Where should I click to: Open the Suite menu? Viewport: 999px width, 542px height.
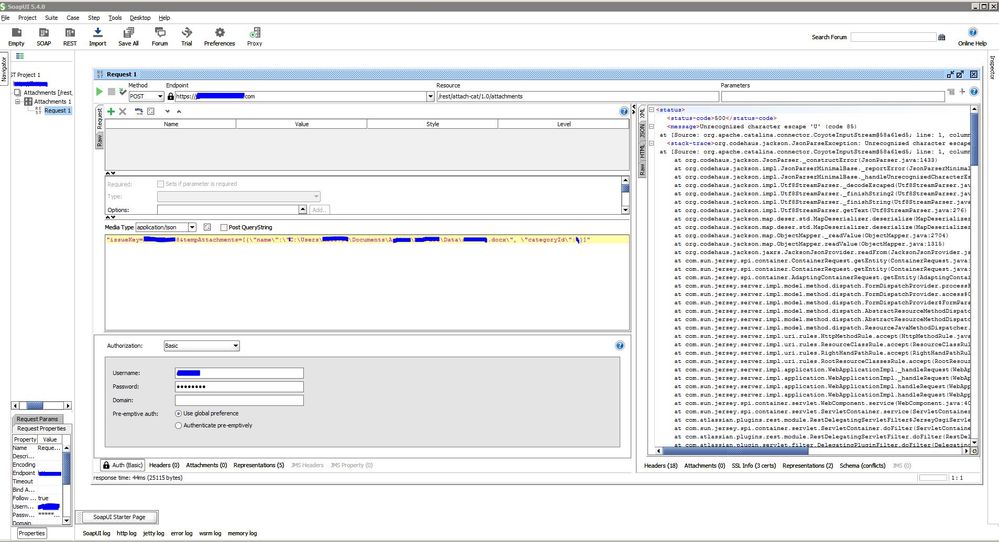click(x=51, y=18)
